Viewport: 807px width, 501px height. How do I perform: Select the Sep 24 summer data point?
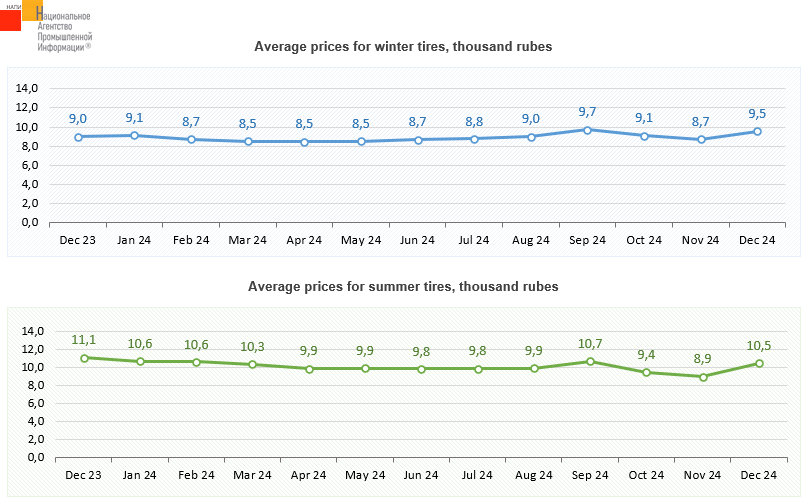coord(590,361)
